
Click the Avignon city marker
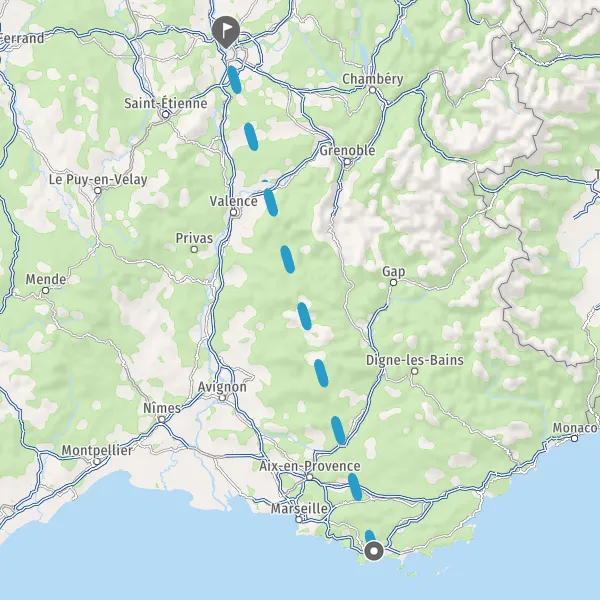(222, 398)
